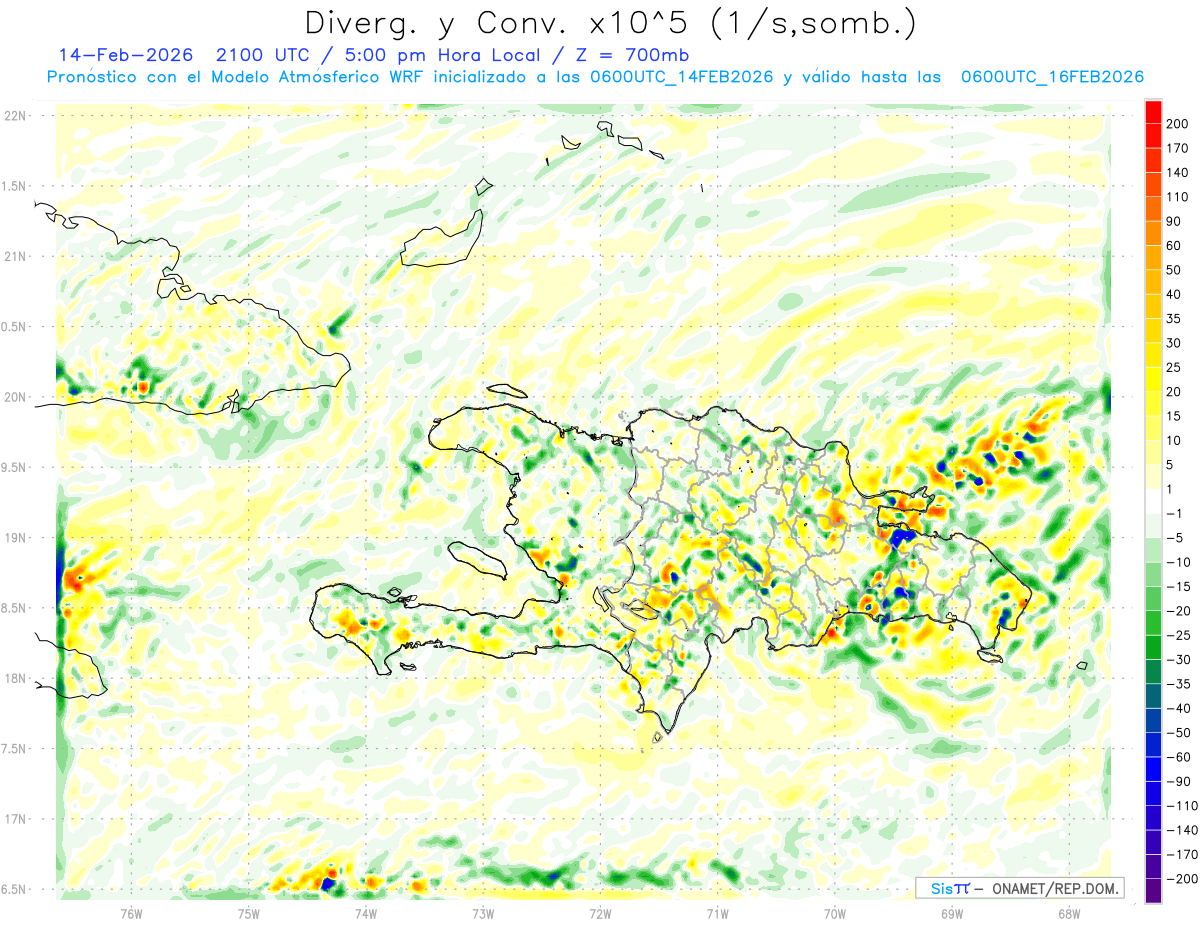This screenshot has width=1200, height=927.
Task: Click the color bar label '40'
Action: (1174, 294)
